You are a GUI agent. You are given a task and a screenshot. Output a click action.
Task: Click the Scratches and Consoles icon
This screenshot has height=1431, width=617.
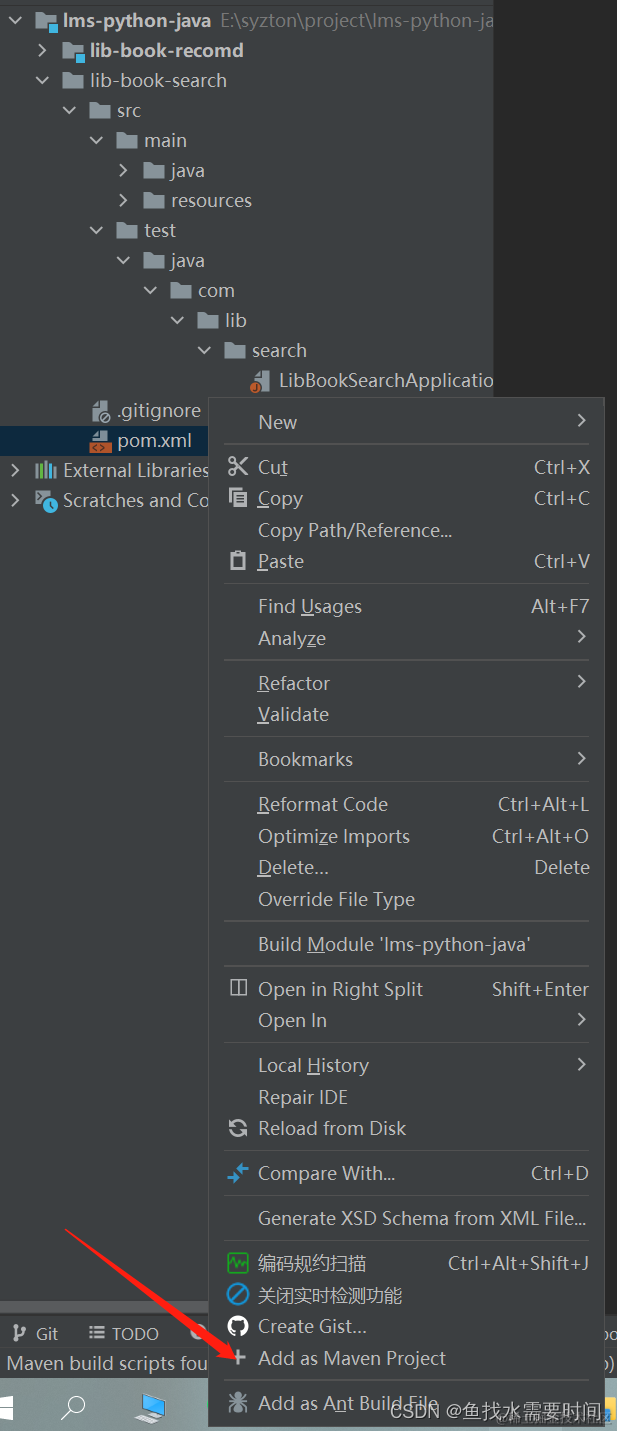[x=46, y=500]
